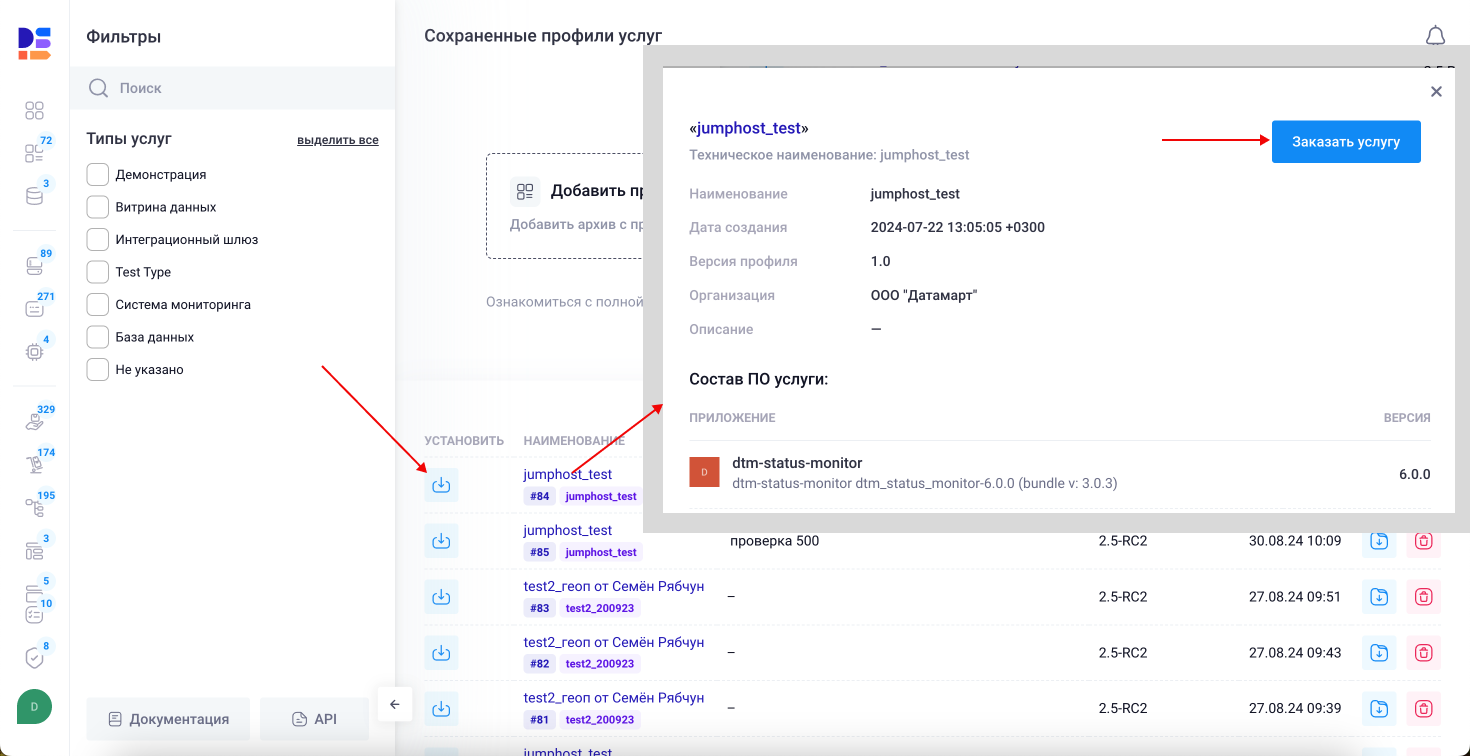The height and width of the screenshot is (756, 1470).
Task: Click the user avatar D in sidebar
Action: [x=34, y=706]
